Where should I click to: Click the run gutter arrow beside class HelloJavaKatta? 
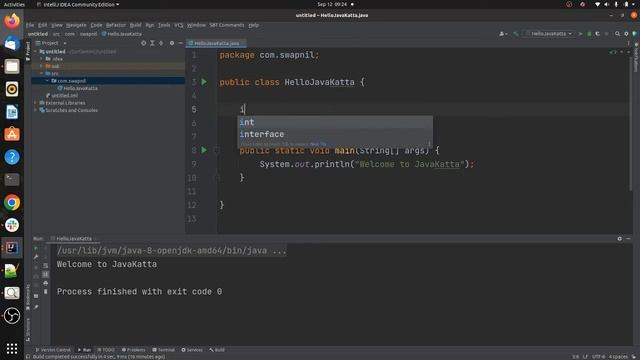coord(204,82)
